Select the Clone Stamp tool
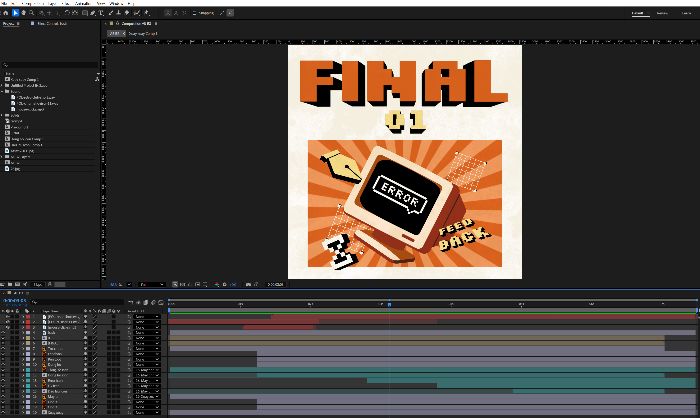 119,13
